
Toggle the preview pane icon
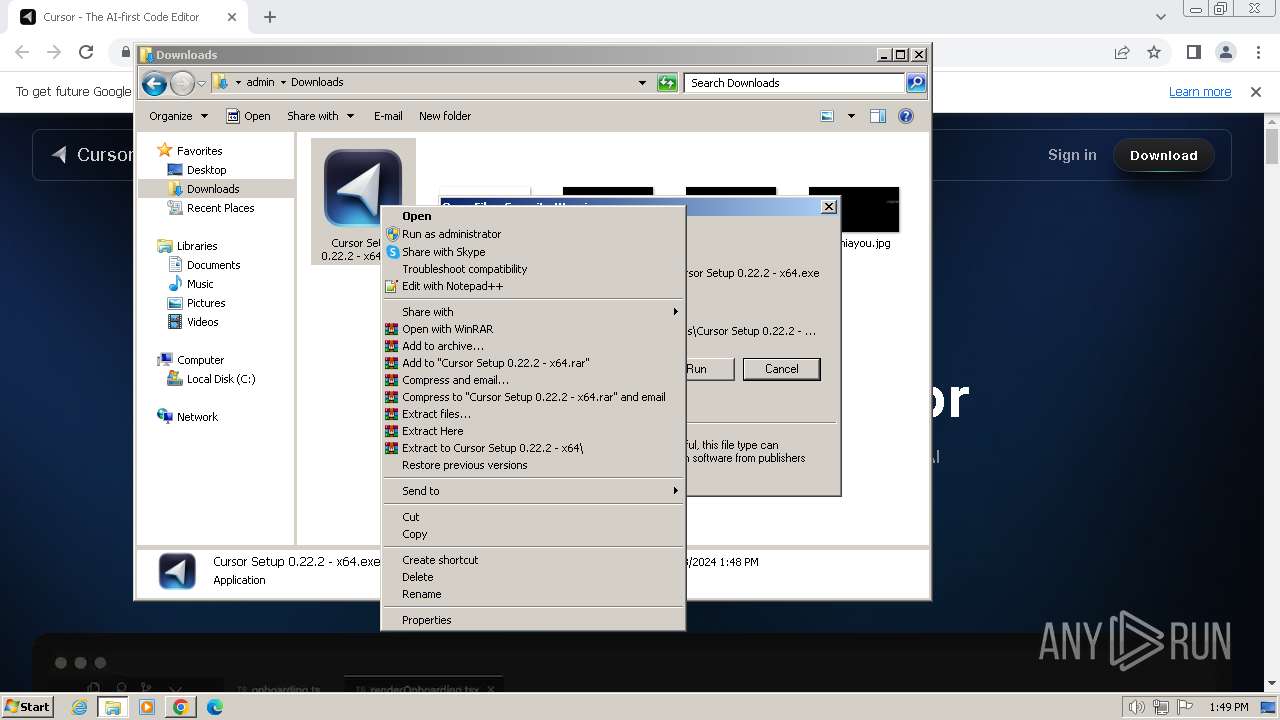click(878, 116)
